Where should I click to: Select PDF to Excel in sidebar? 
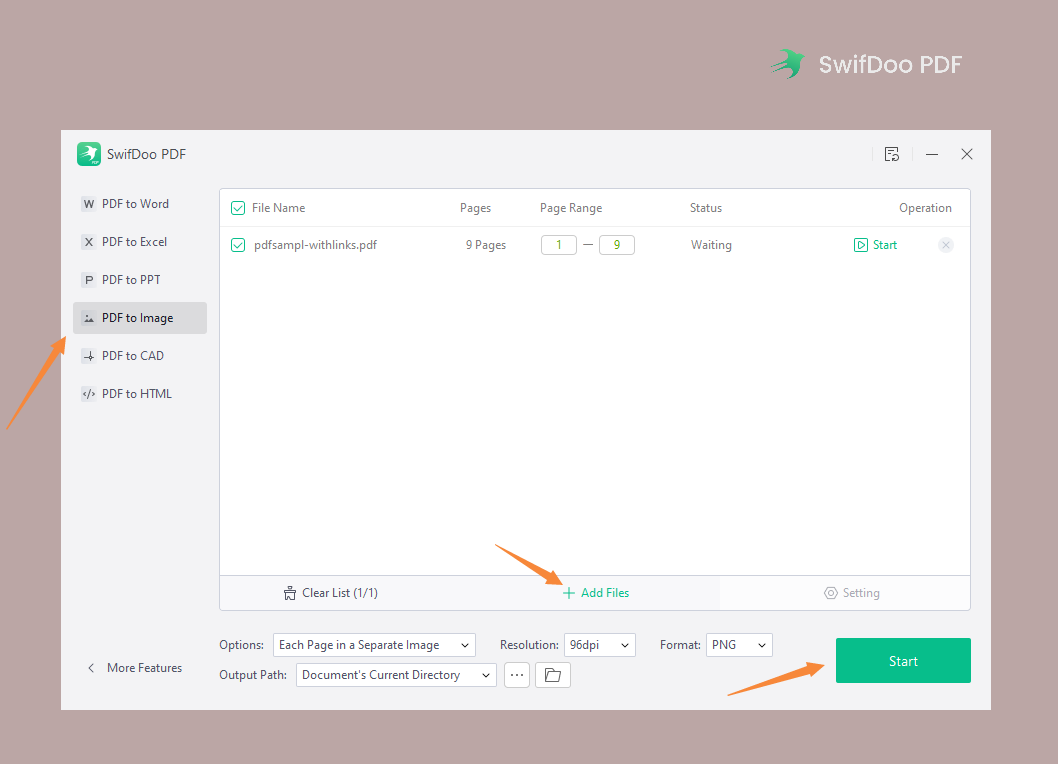[140, 242]
